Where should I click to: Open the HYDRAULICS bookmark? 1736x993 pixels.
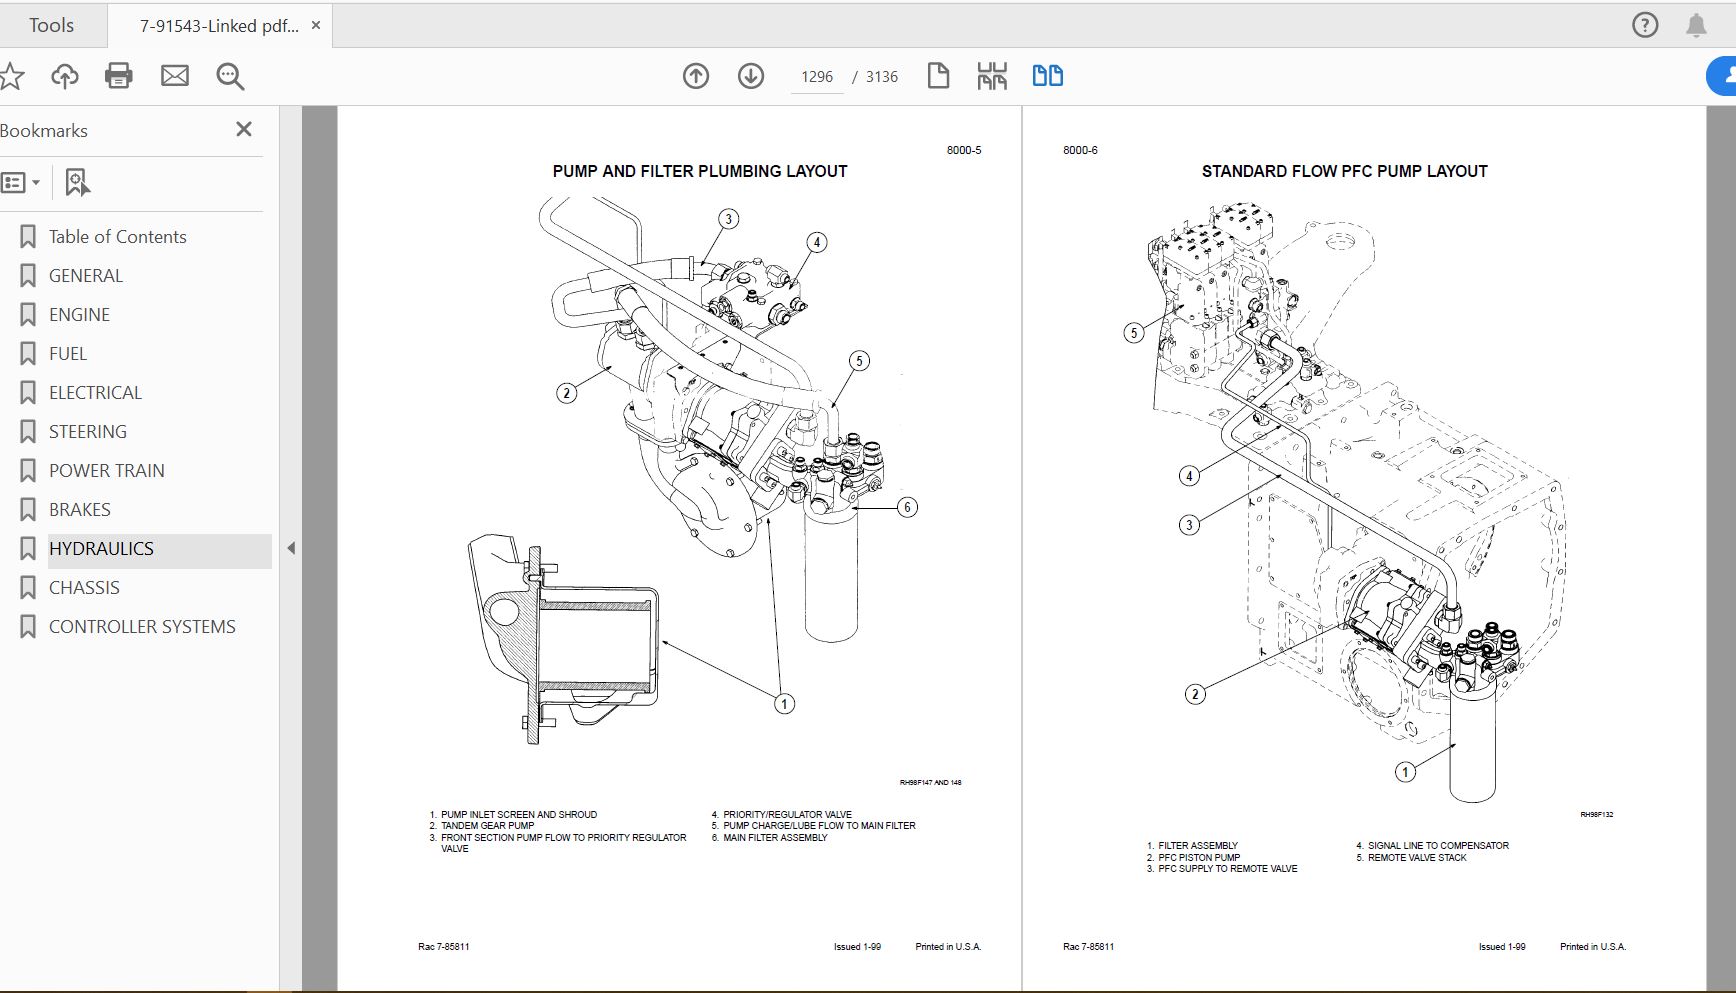[x=100, y=548]
